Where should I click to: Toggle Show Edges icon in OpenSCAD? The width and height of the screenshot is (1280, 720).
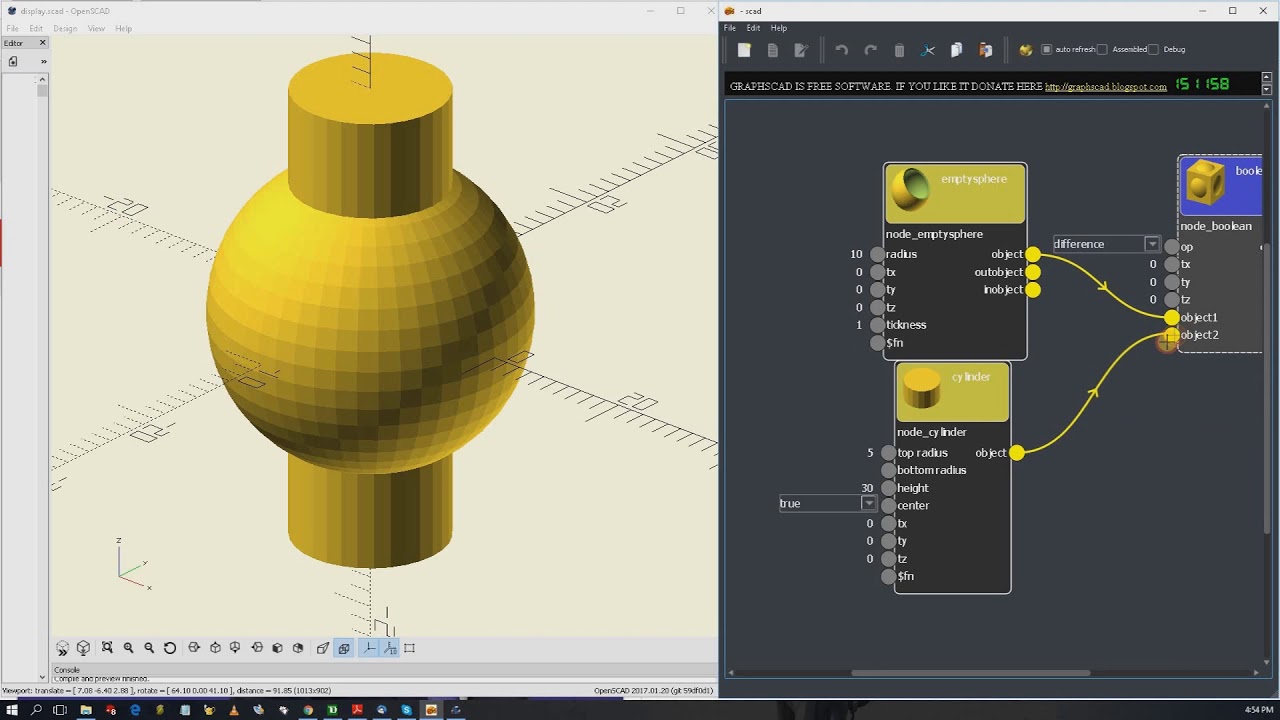410,648
